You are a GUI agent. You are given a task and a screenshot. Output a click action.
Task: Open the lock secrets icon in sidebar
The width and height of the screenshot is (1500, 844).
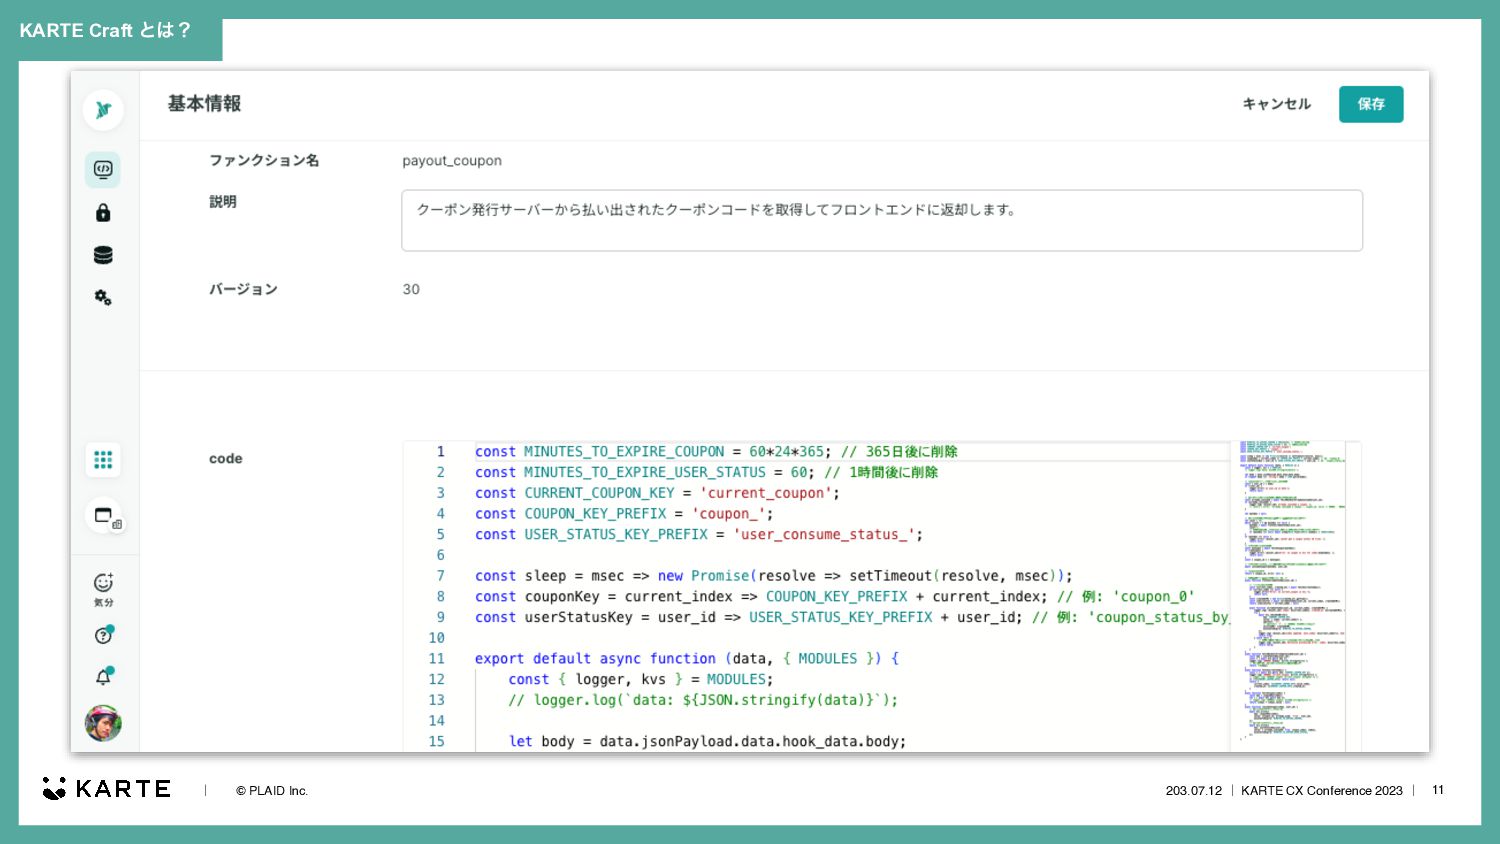point(103,213)
